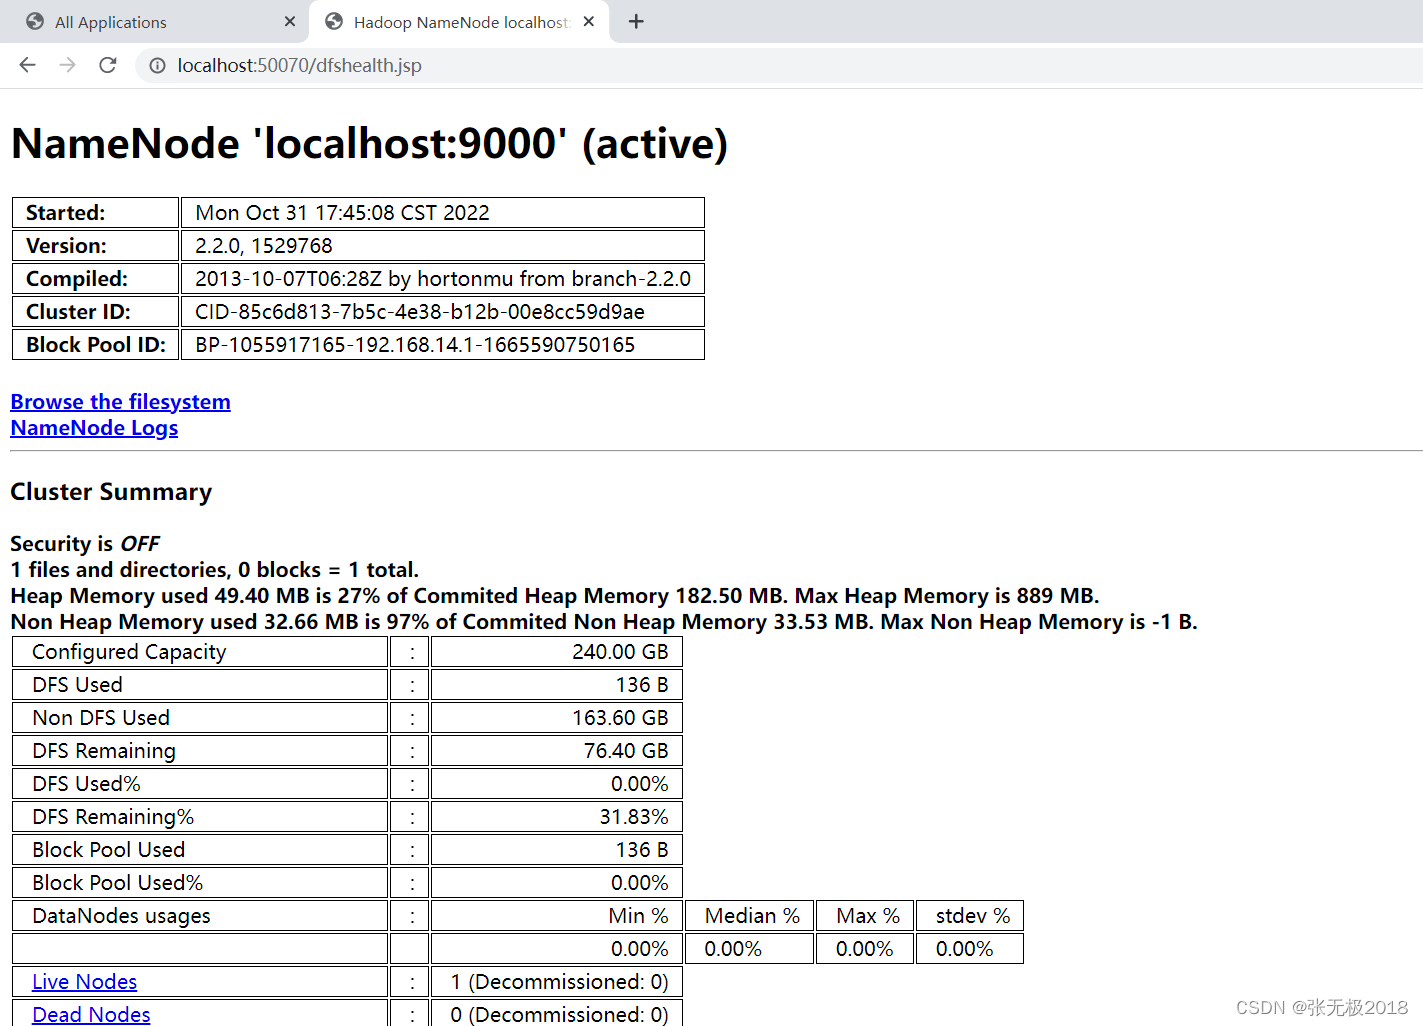Click the files and directories total line
This screenshot has height=1026, width=1423.
coord(214,570)
